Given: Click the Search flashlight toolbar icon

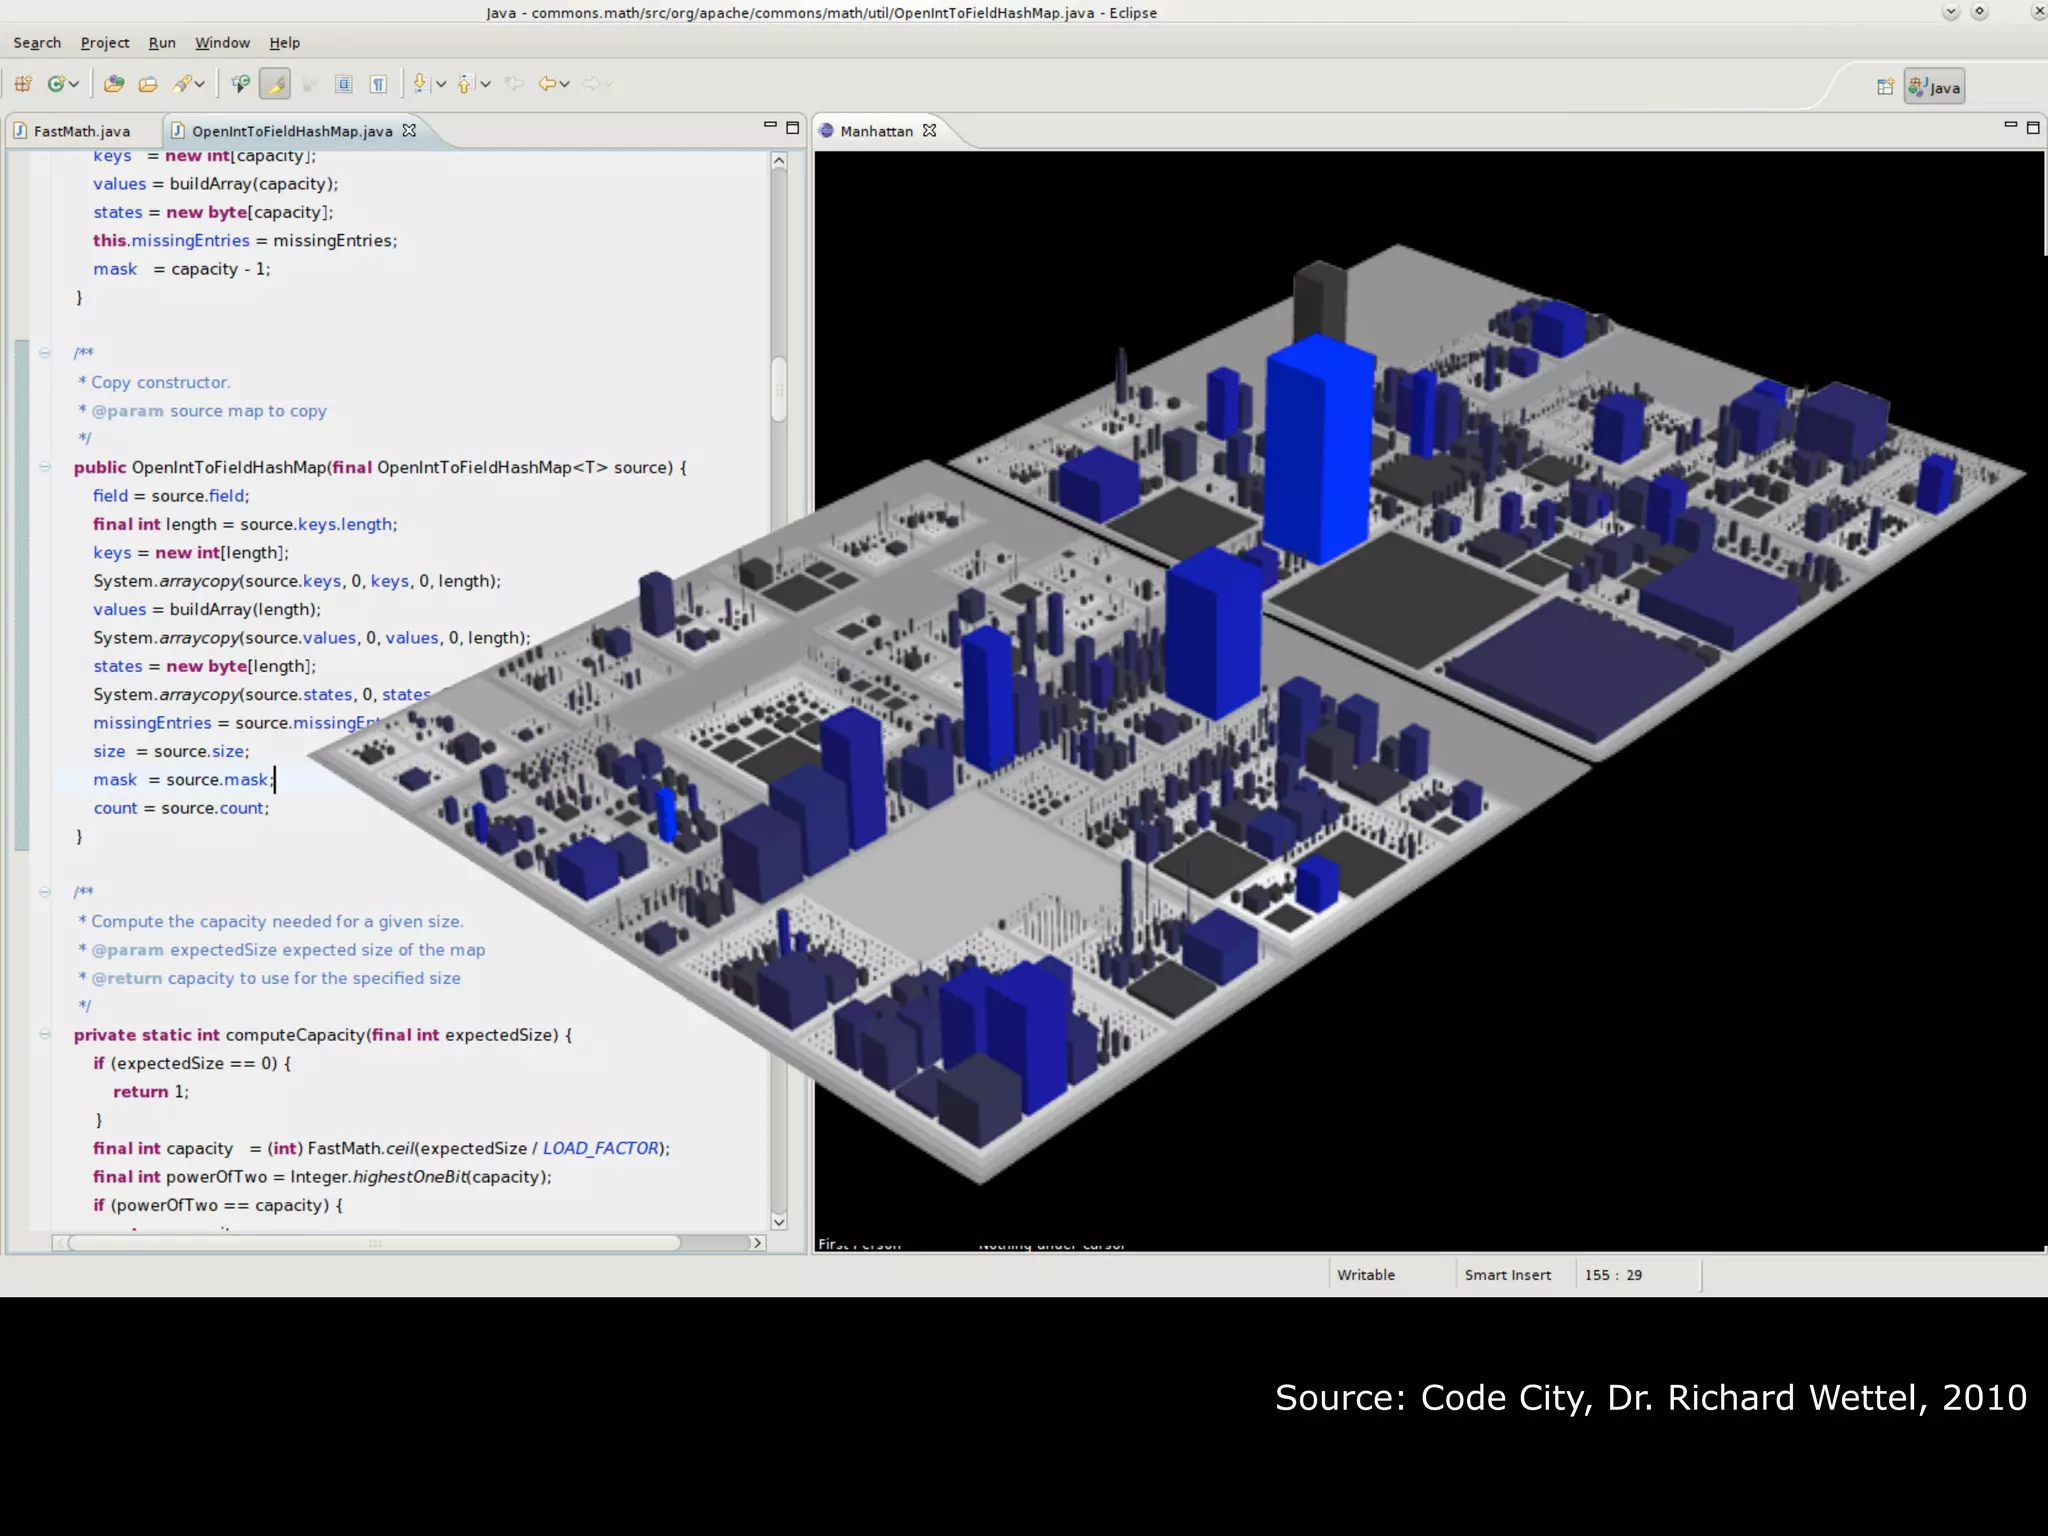Looking at the screenshot, I should 182,84.
